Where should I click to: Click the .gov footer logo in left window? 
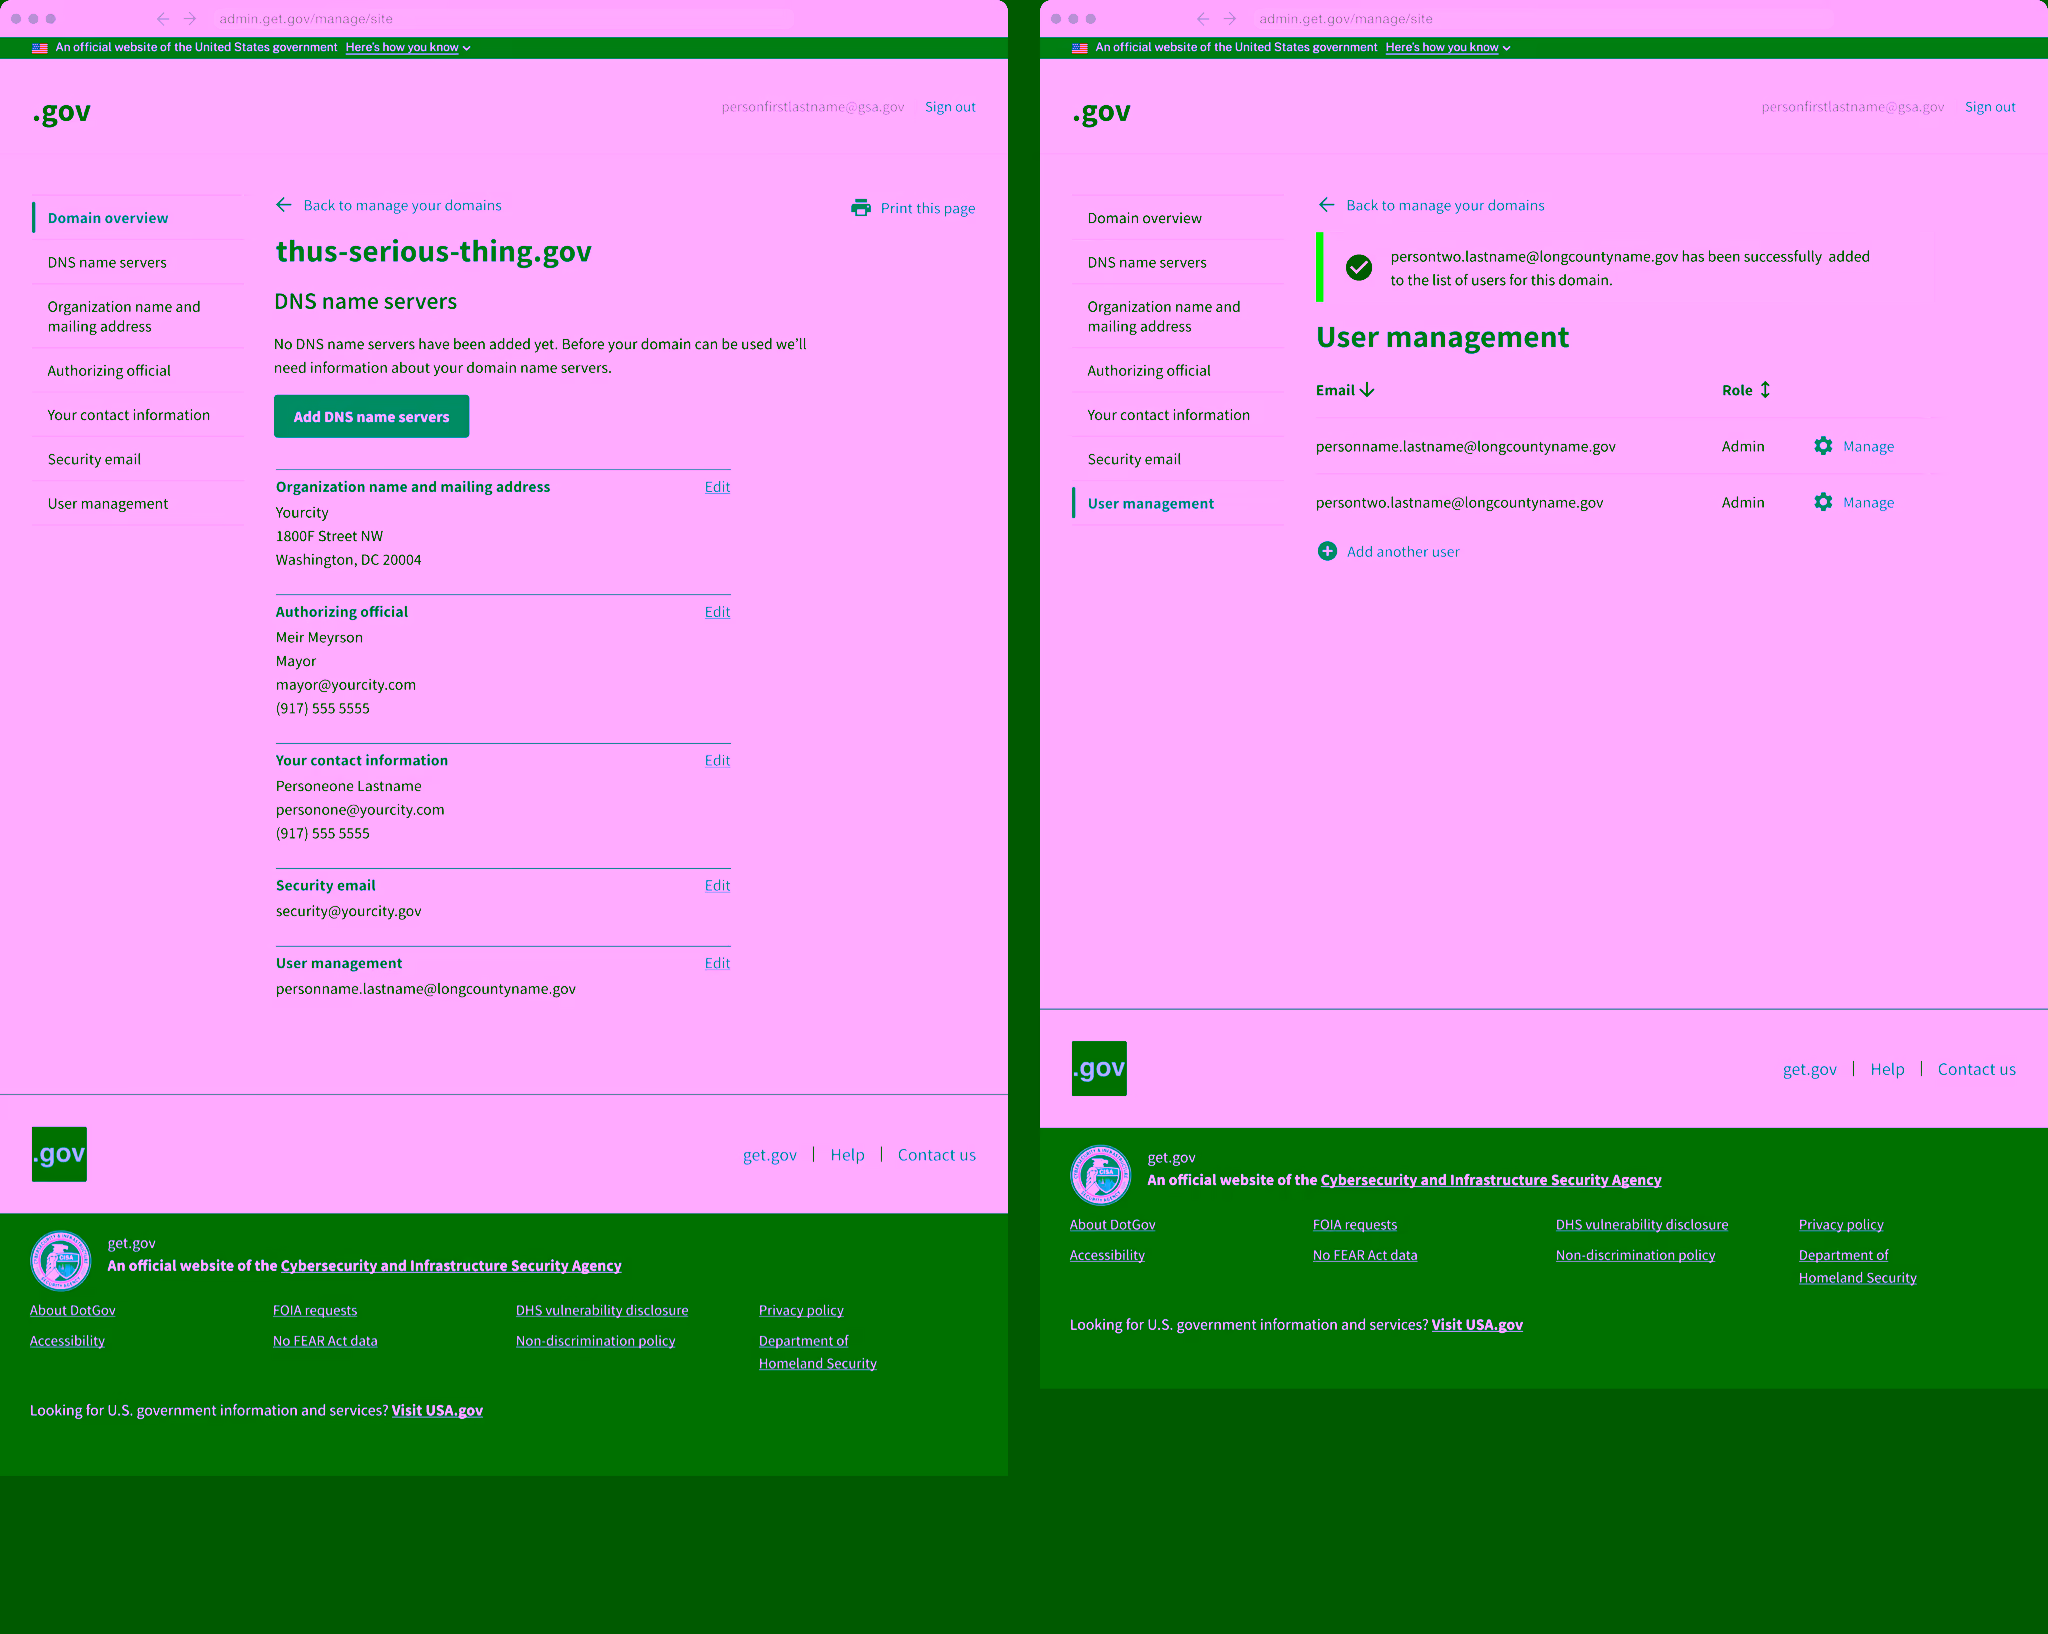click(x=59, y=1154)
